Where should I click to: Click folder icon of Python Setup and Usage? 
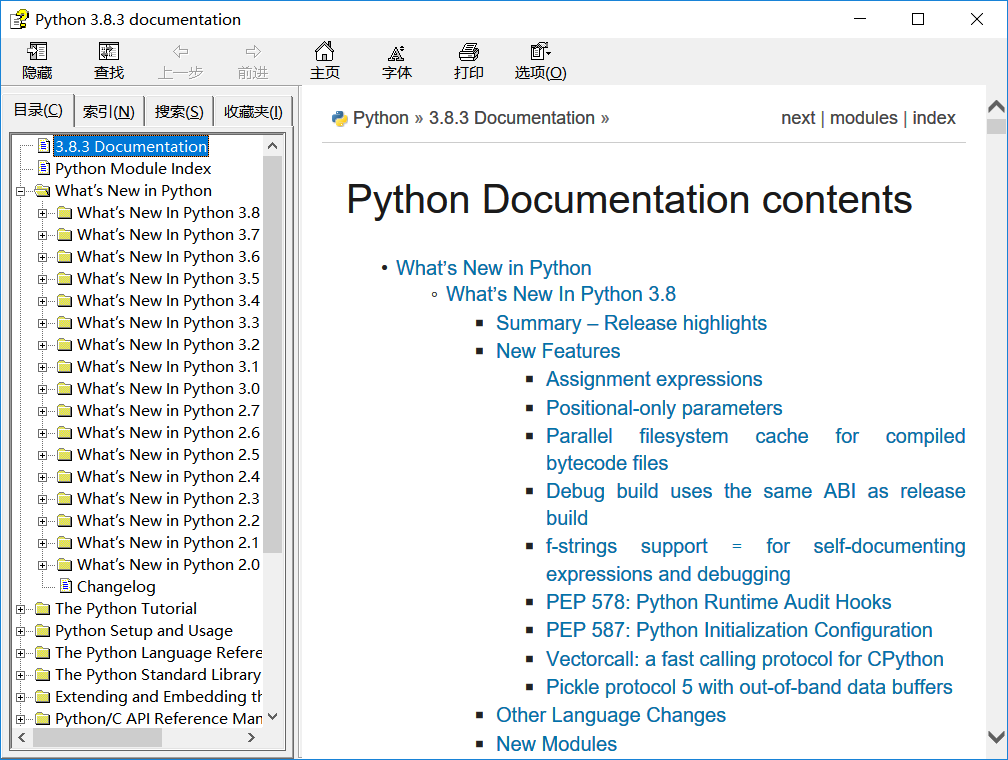(x=42, y=630)
